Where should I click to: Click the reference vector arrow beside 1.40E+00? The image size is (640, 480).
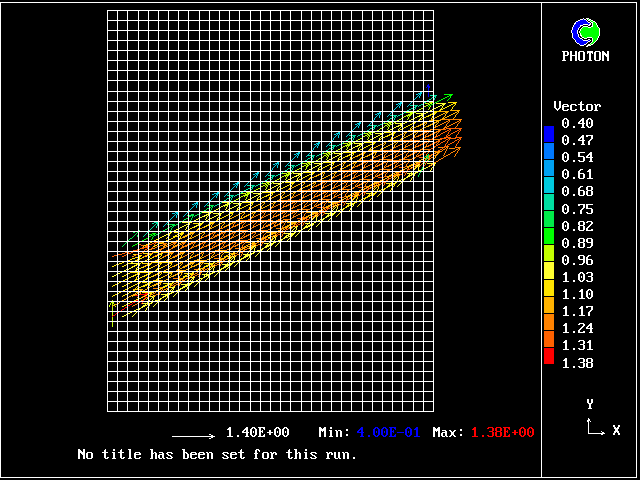[x=193, y=436]
